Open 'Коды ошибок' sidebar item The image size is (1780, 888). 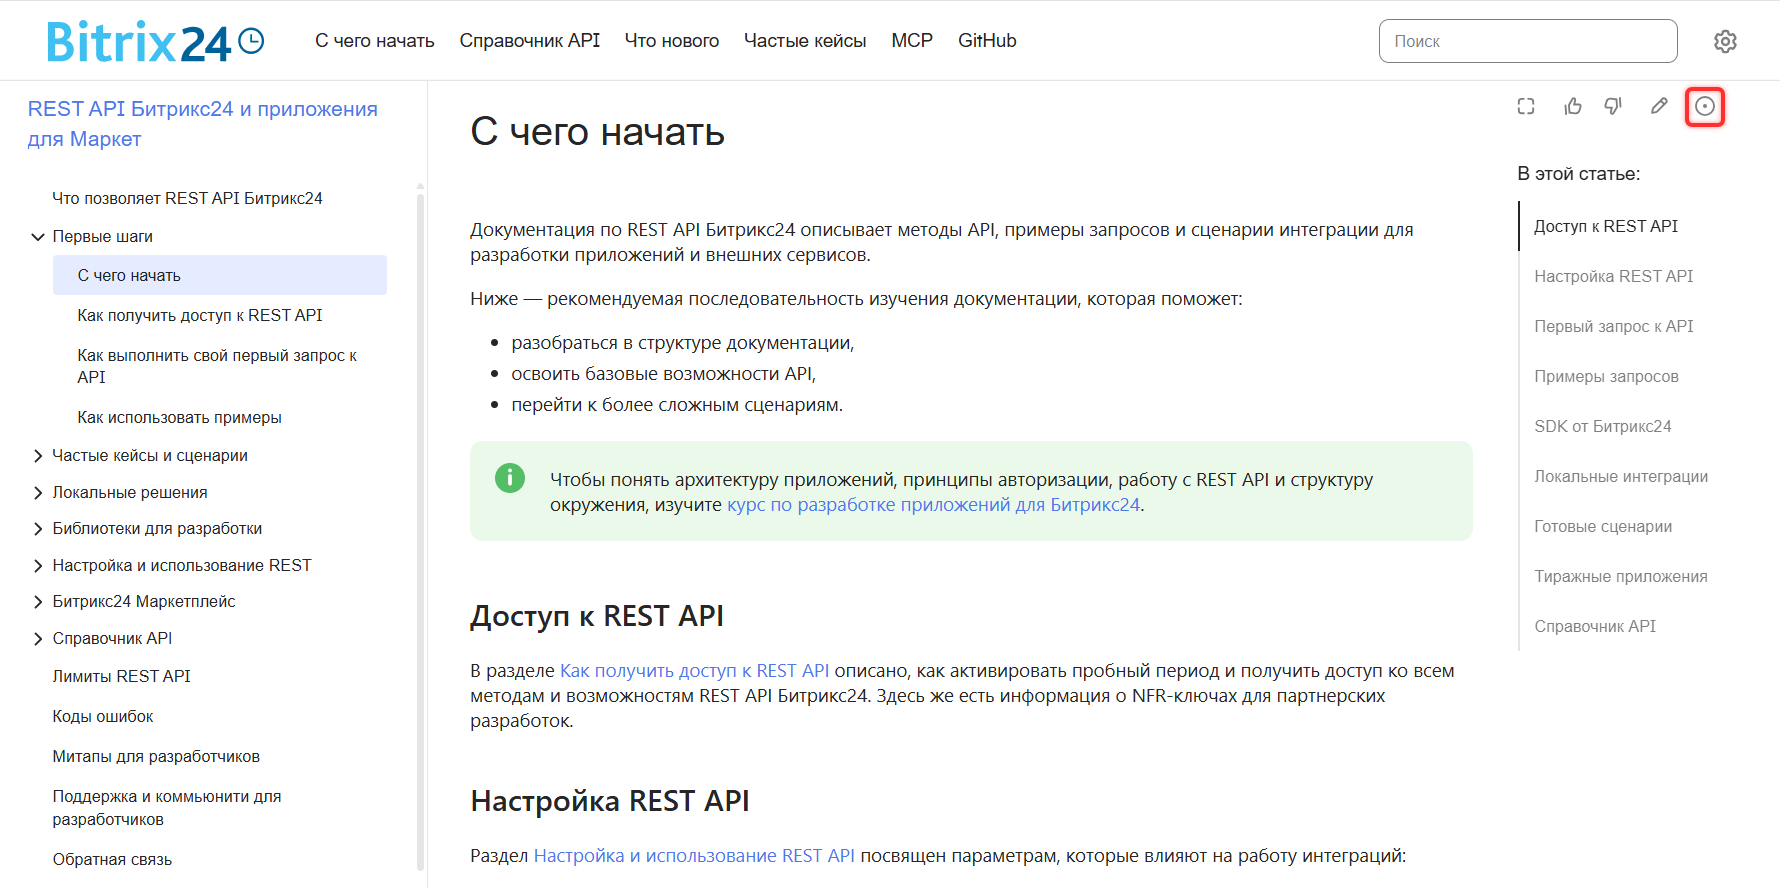tap(103, 717)
